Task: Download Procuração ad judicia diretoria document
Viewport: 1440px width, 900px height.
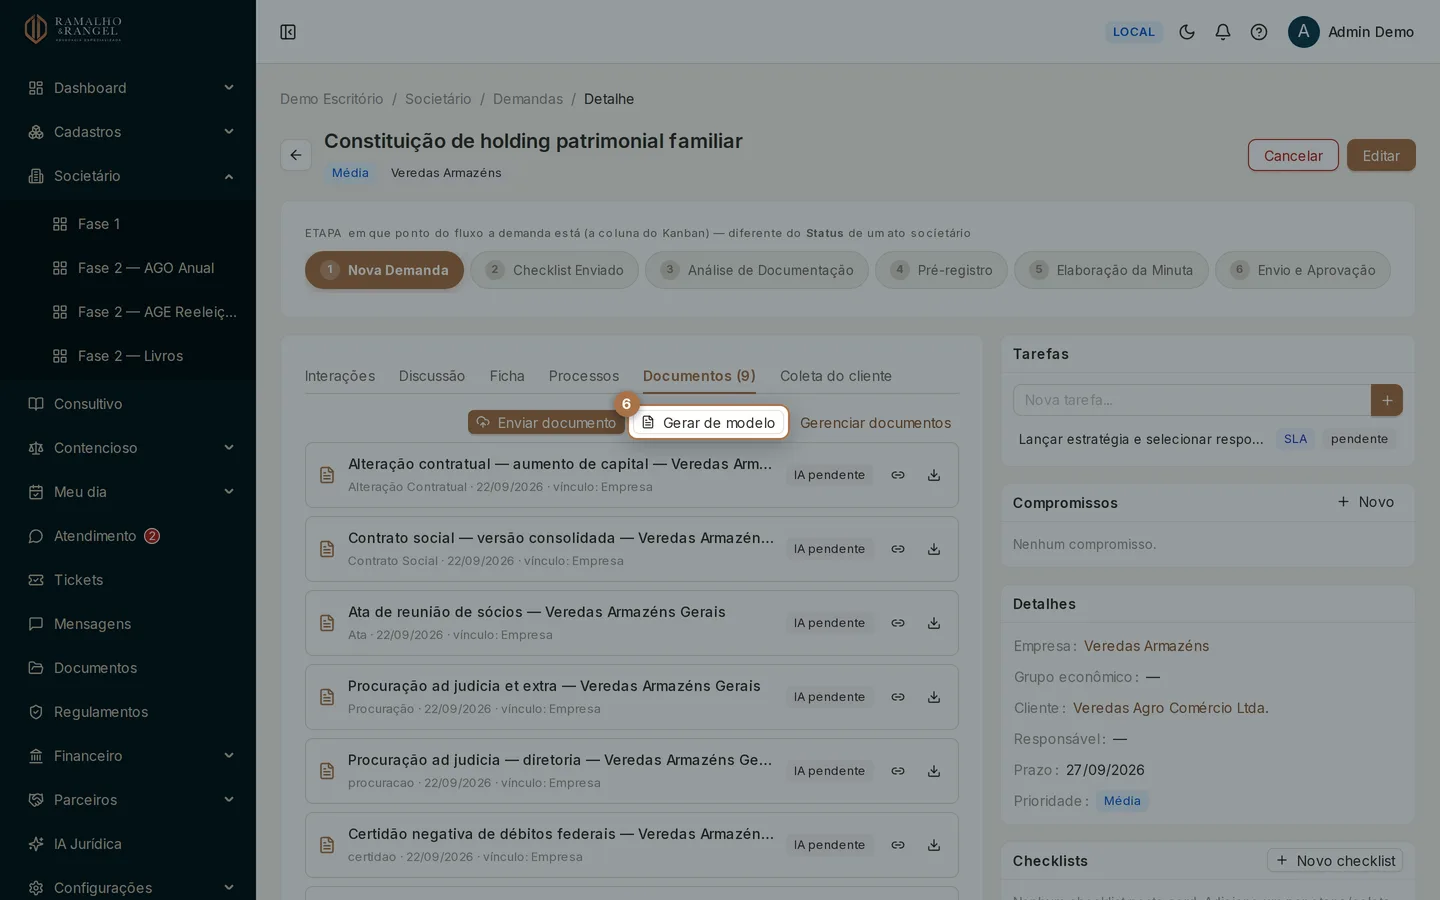Action: point(934,771)
